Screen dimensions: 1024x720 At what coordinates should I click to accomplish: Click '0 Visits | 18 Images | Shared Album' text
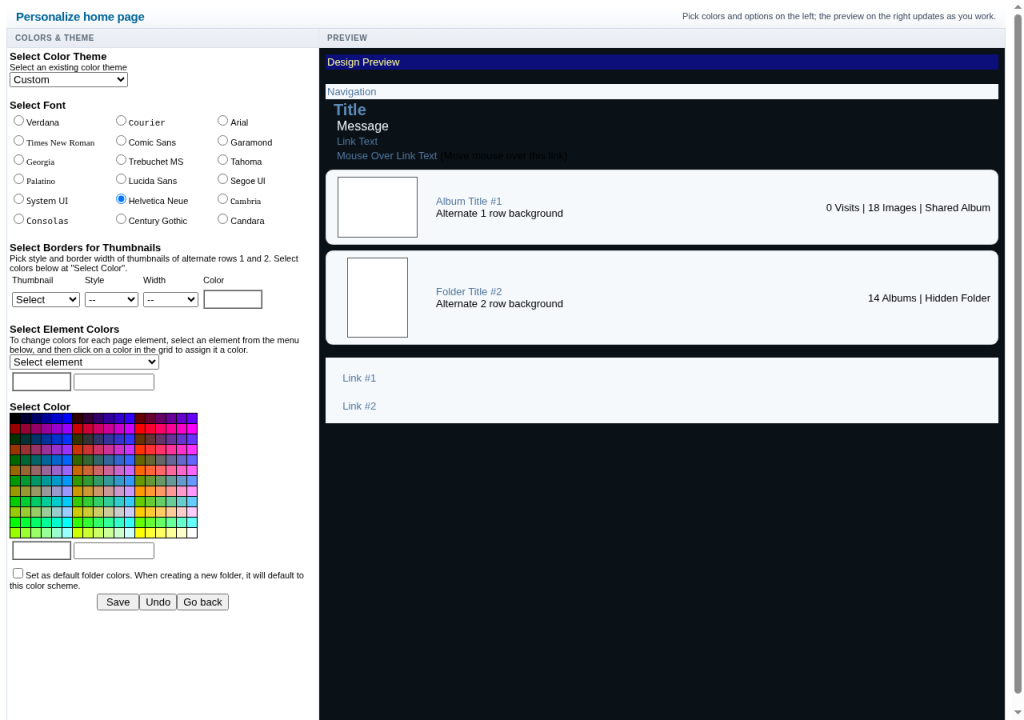(x=908, y=208)
